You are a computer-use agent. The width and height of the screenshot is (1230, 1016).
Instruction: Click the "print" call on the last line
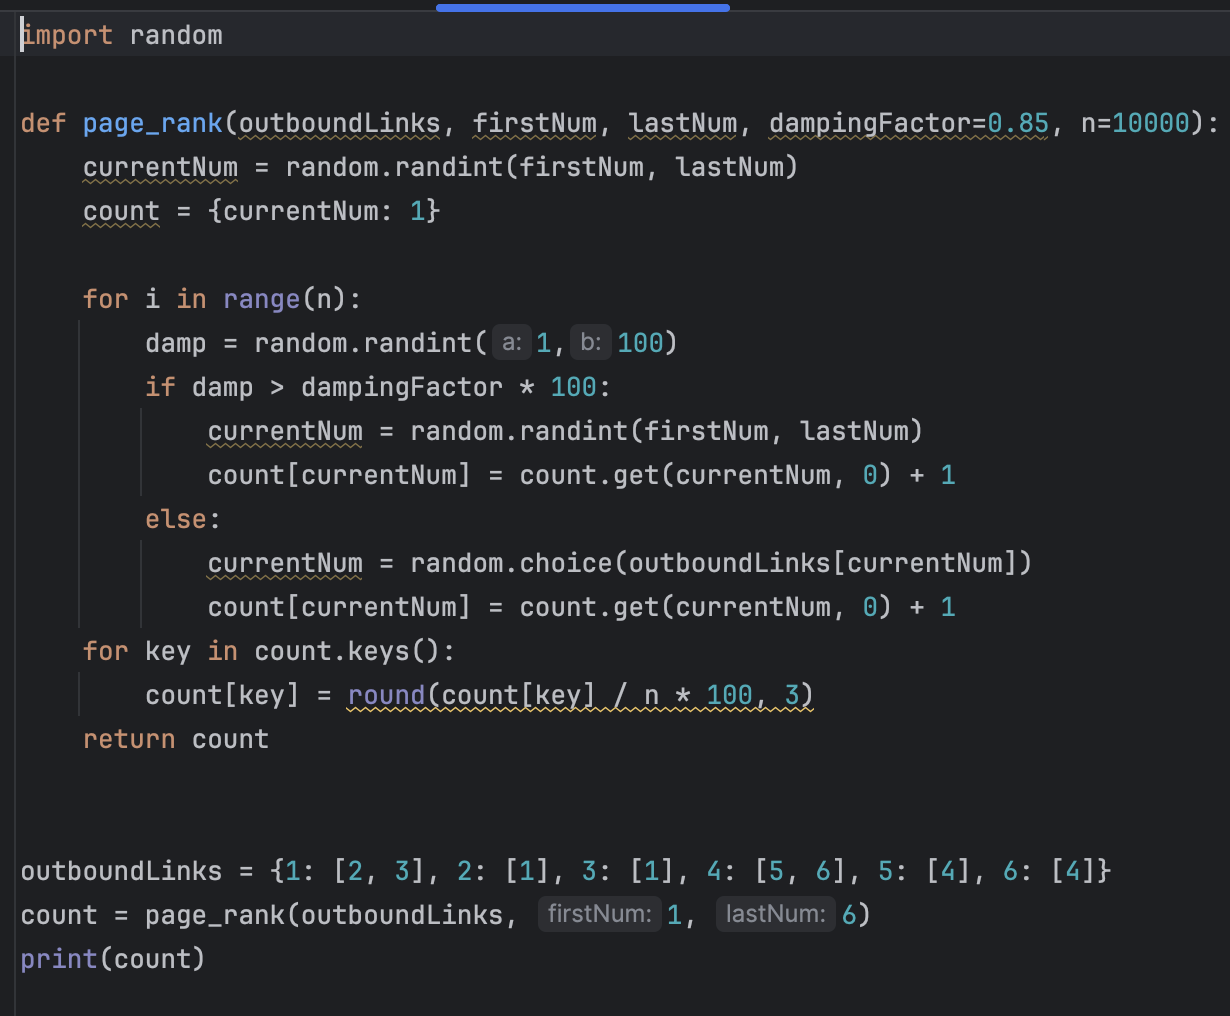point(59,959)
